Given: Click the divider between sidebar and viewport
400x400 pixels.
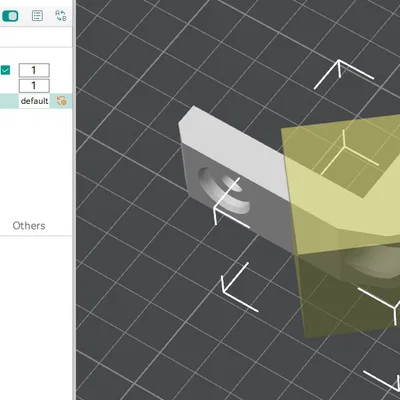Looking at the screenshot, I should click(x=74, y=200).
